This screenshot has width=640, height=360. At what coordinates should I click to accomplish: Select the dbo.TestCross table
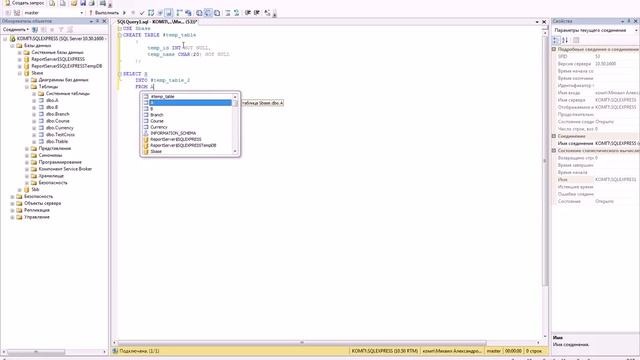60,135
